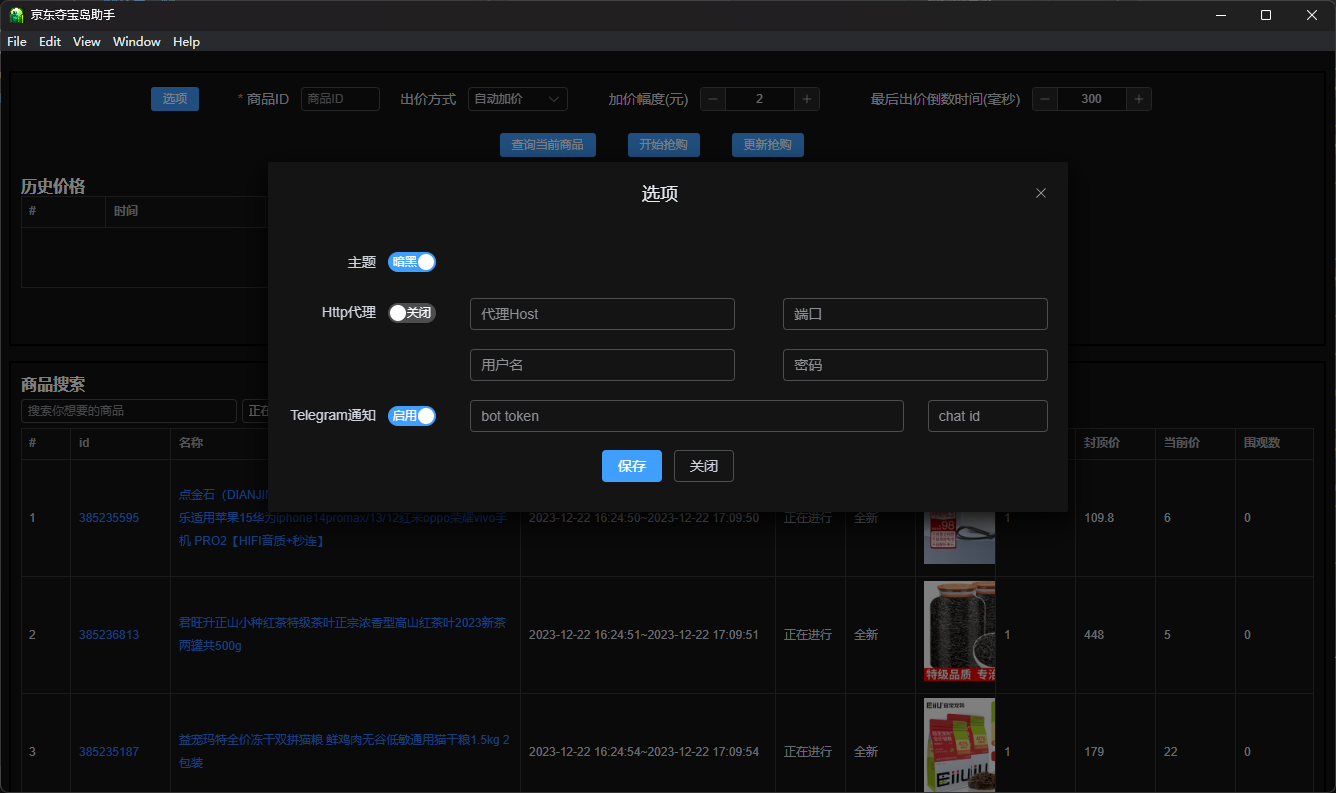This screenshot has height=793, width=1336.
Task: Focus the 商品ID input field
Action: click(340, 99)
